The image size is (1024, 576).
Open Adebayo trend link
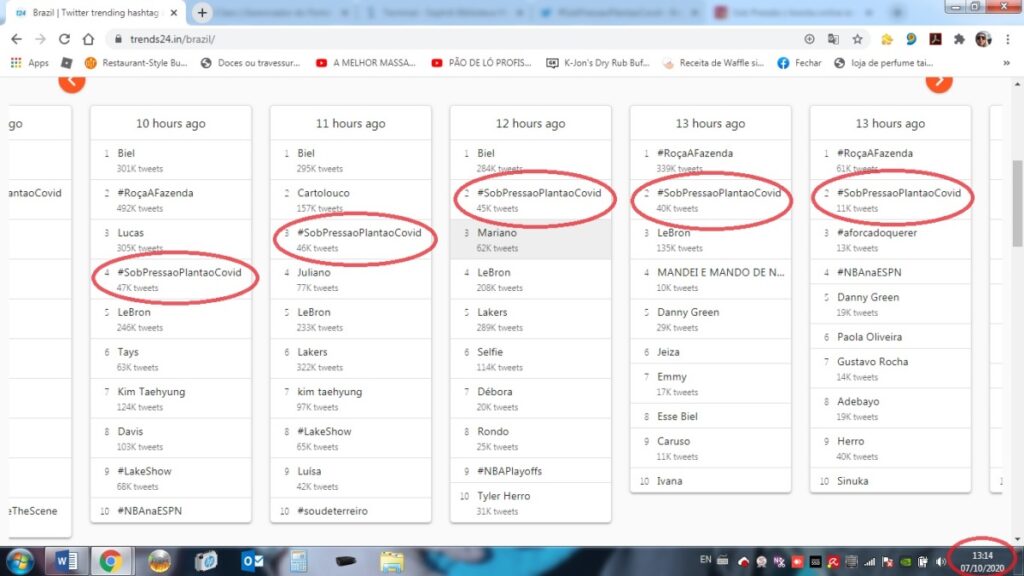pos(858,402)
